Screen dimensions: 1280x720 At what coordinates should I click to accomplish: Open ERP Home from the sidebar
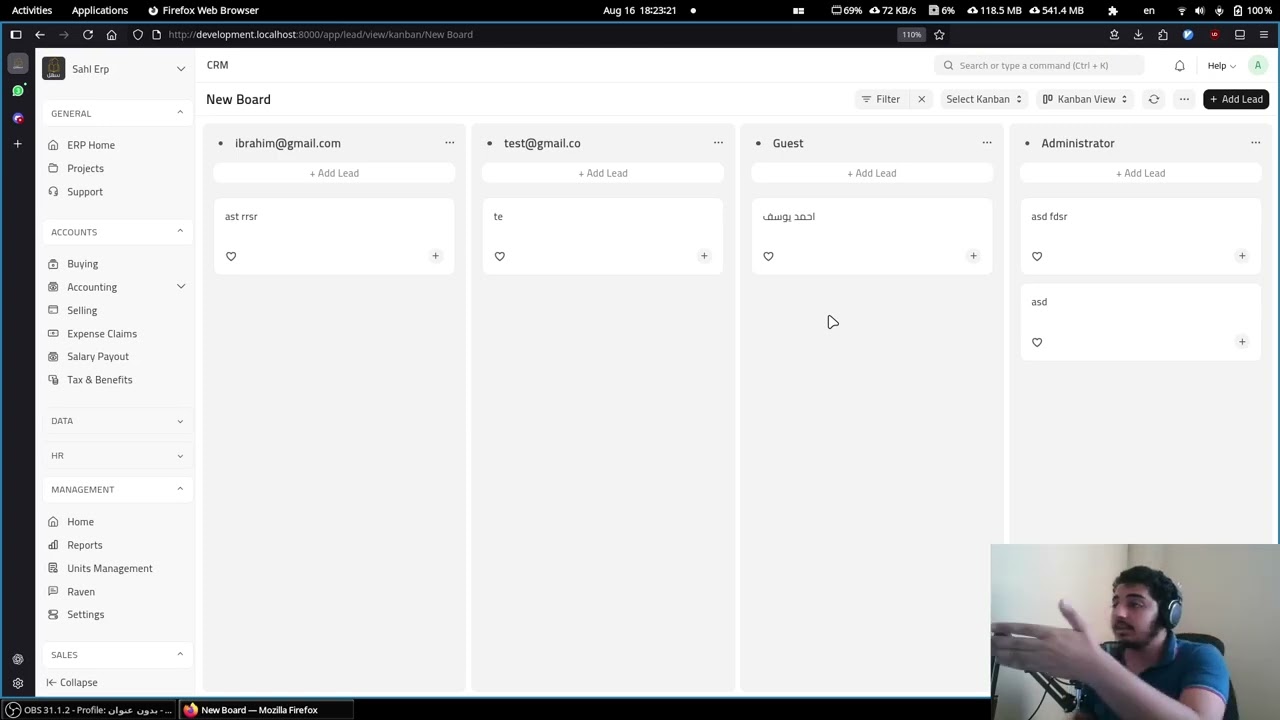[x=91, y=145]
